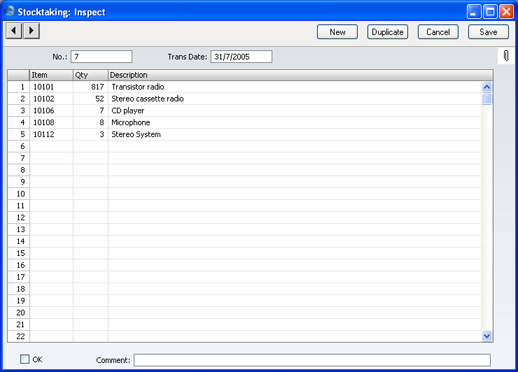The height and width of the screenshot is (372, 518).
Task: Go to next record with right arrow
Action: pos(31,31)
